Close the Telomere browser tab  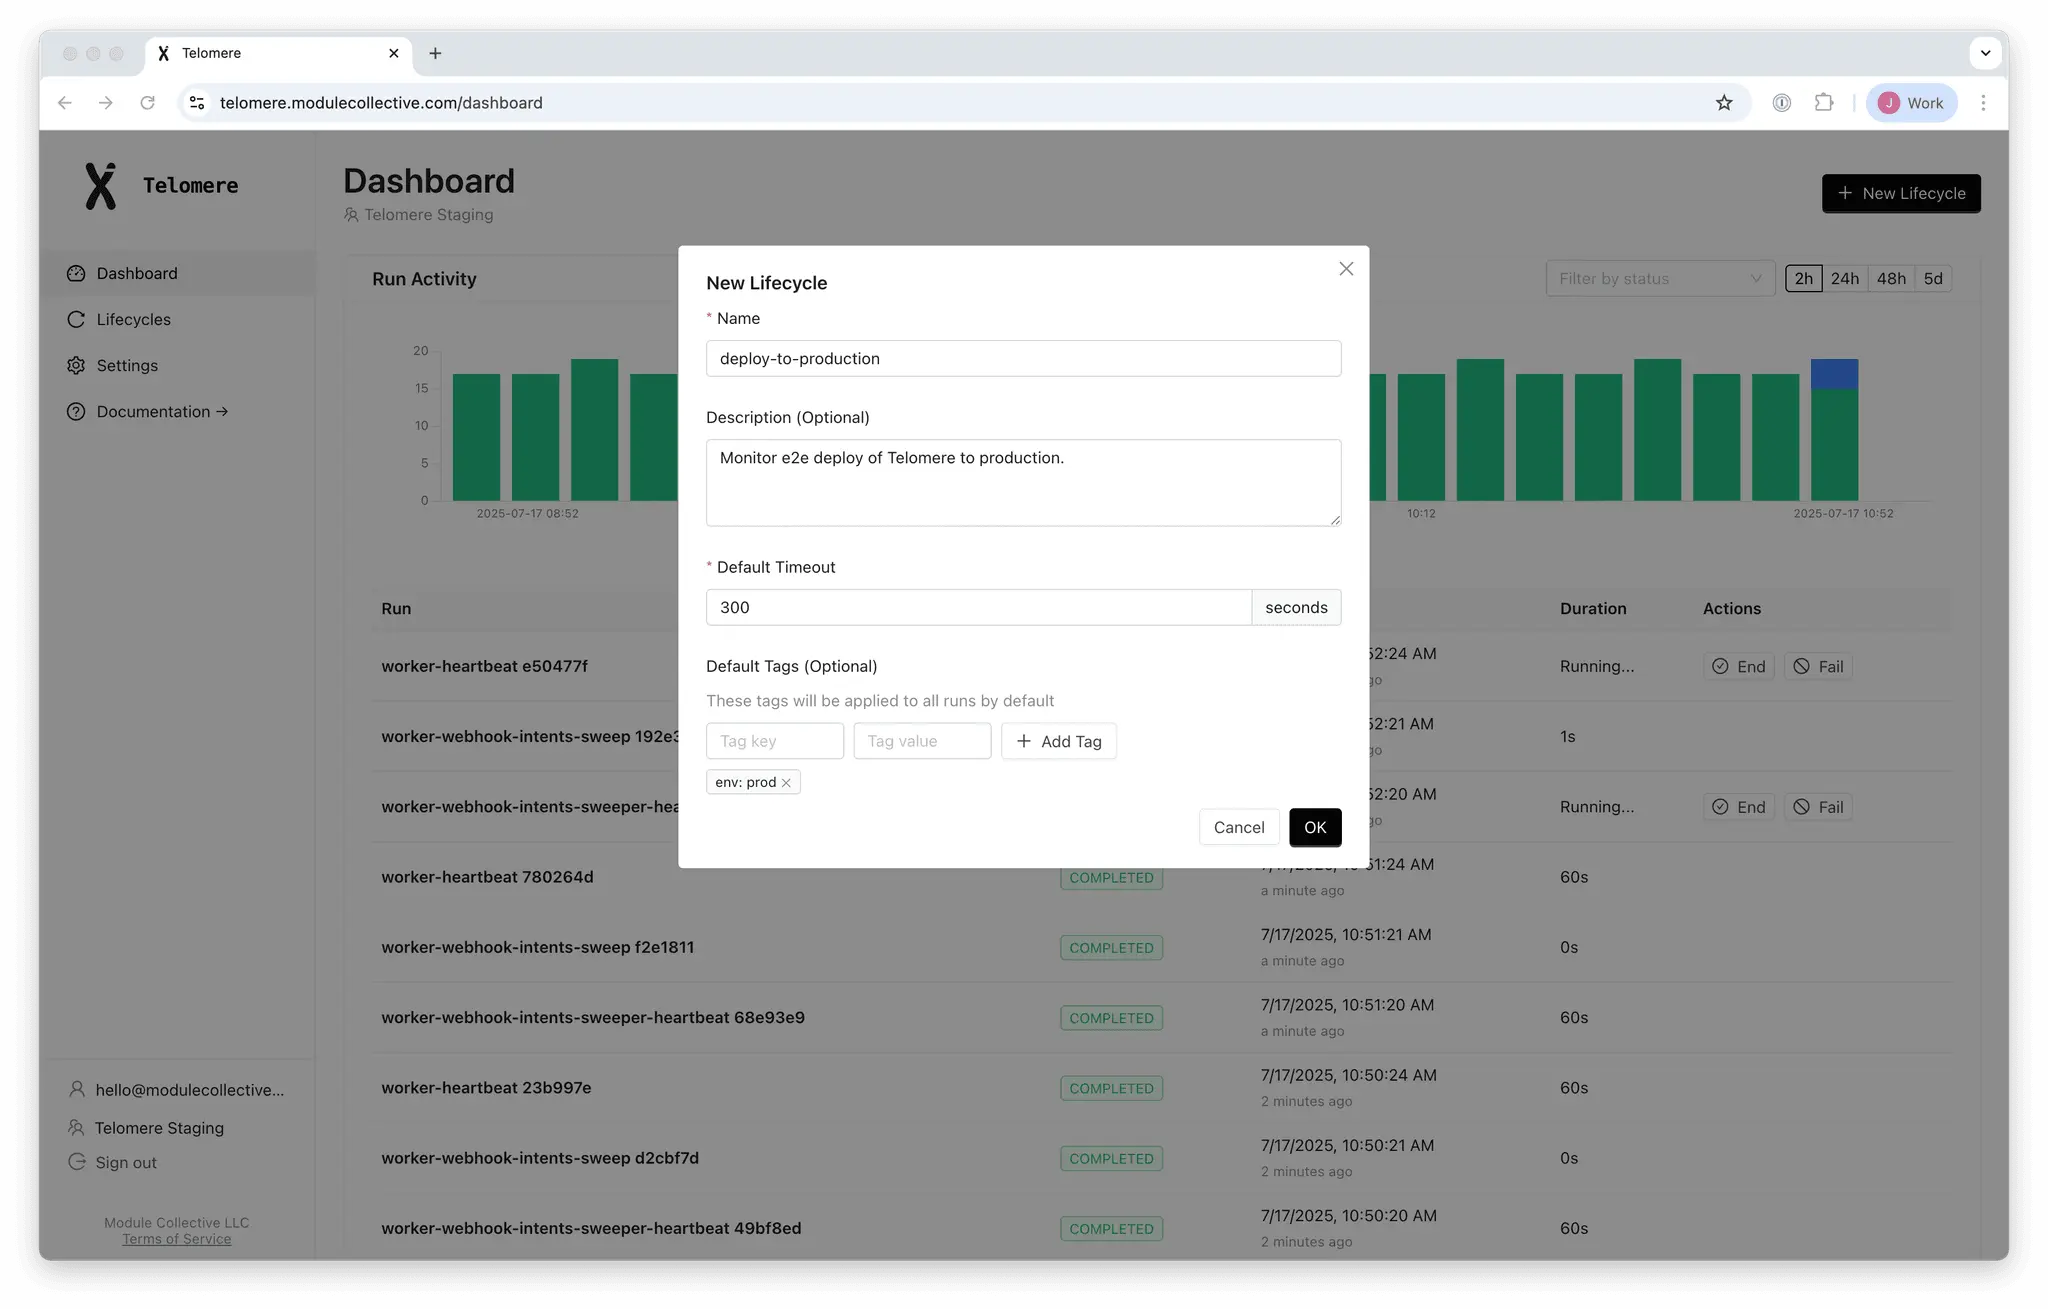pyautogui.click(x=394, y=54)
